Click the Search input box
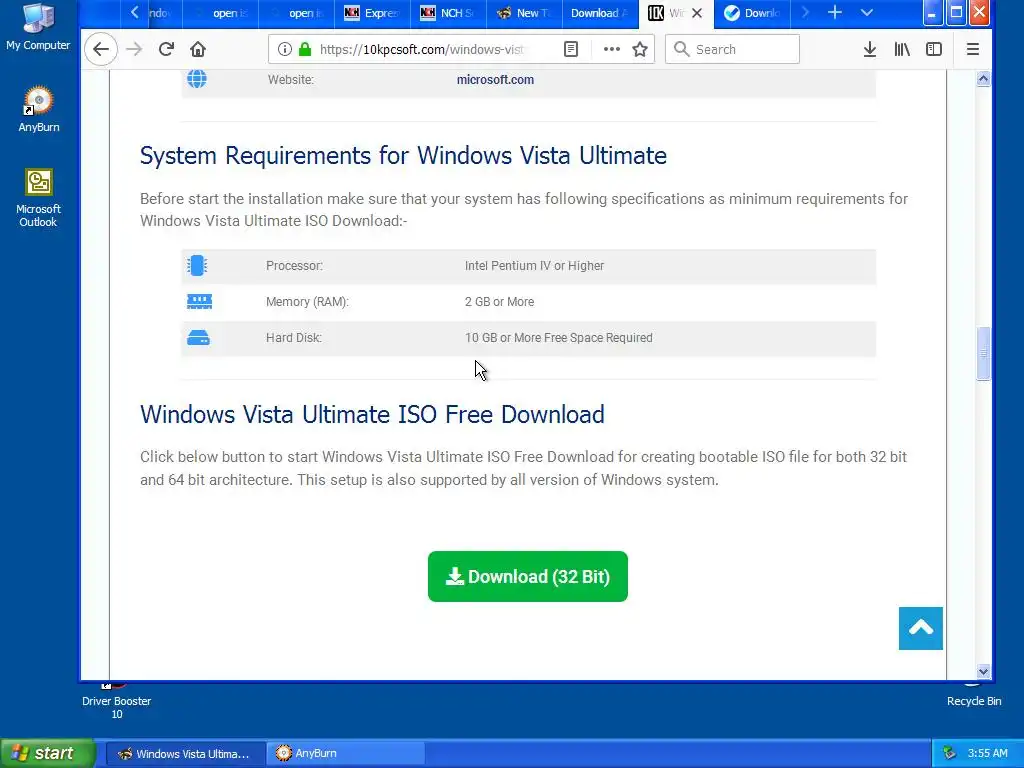 tap(732, 49)
